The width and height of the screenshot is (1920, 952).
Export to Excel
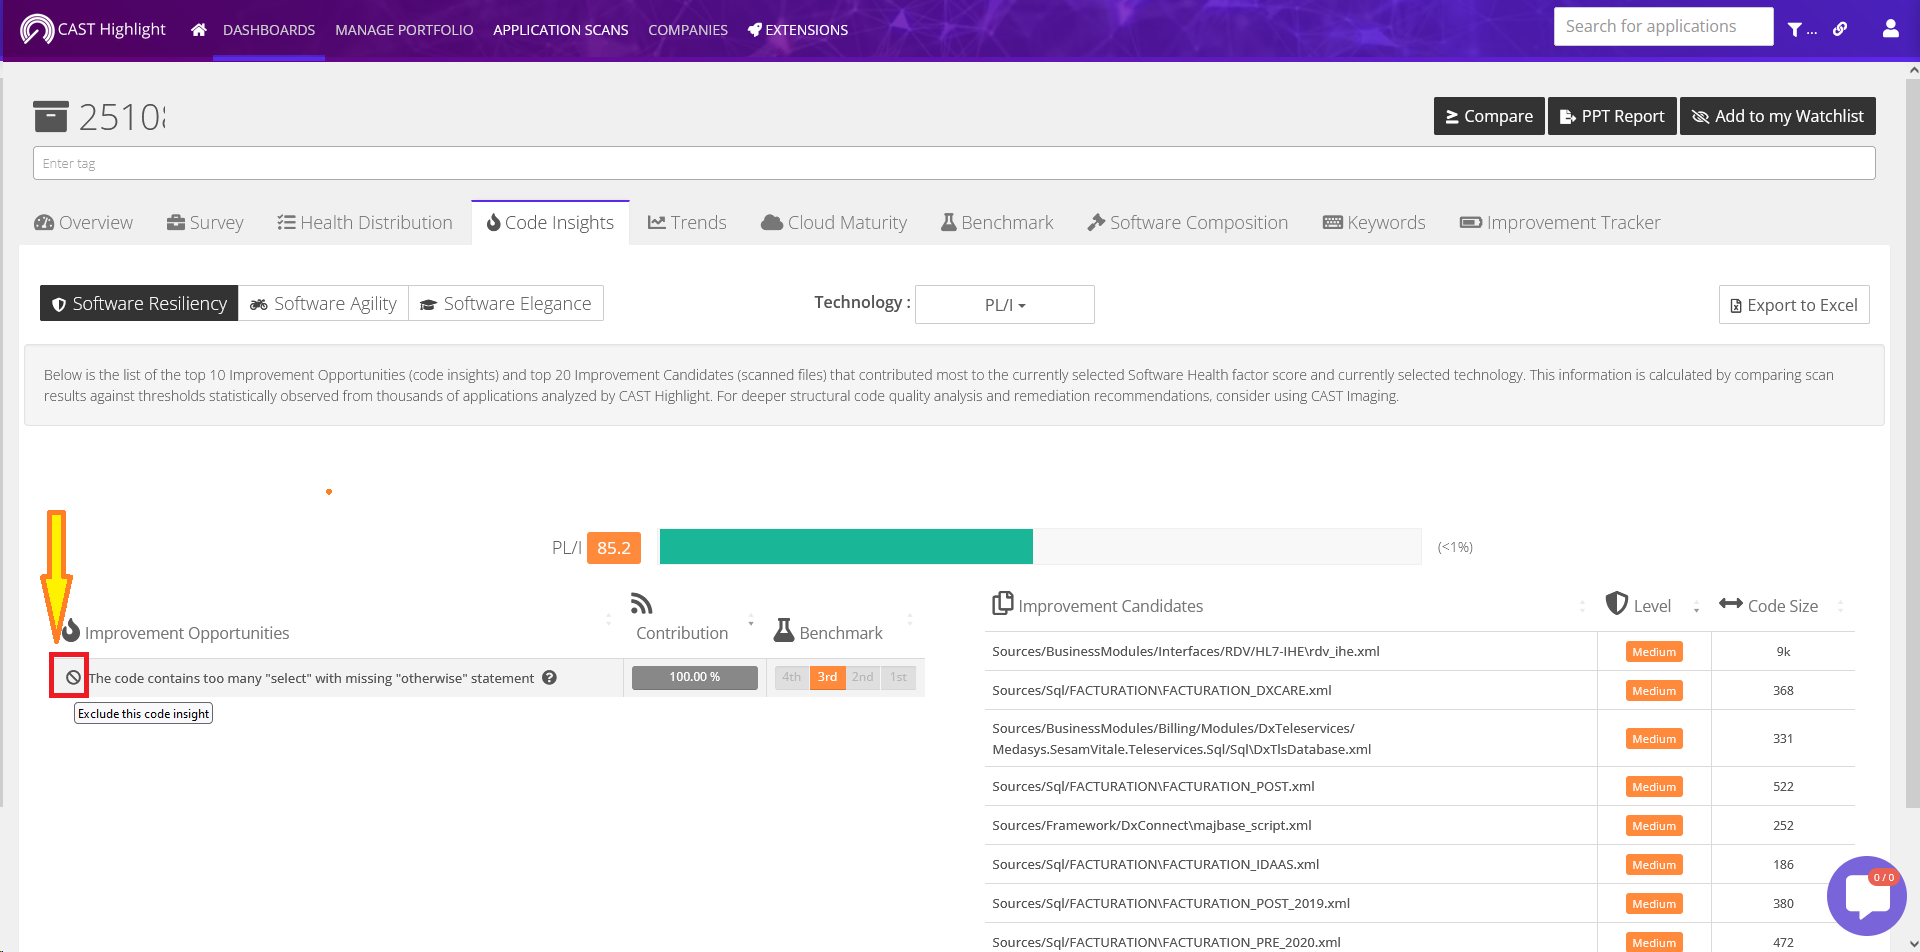point(1794,305)
